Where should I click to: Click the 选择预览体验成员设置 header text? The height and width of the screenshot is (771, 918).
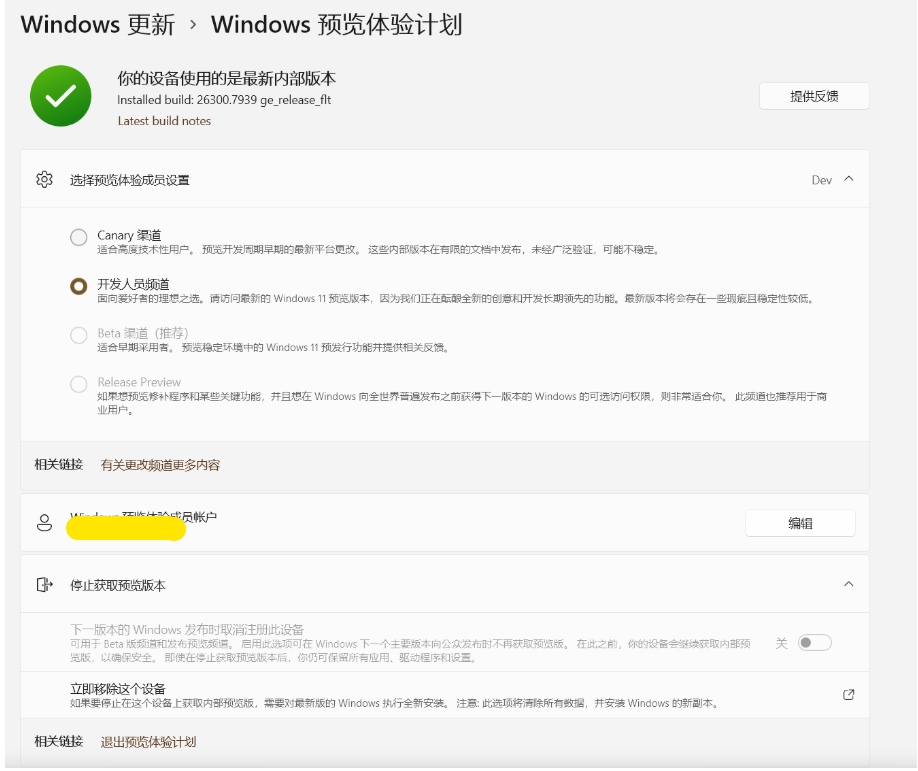pos(129,180)
